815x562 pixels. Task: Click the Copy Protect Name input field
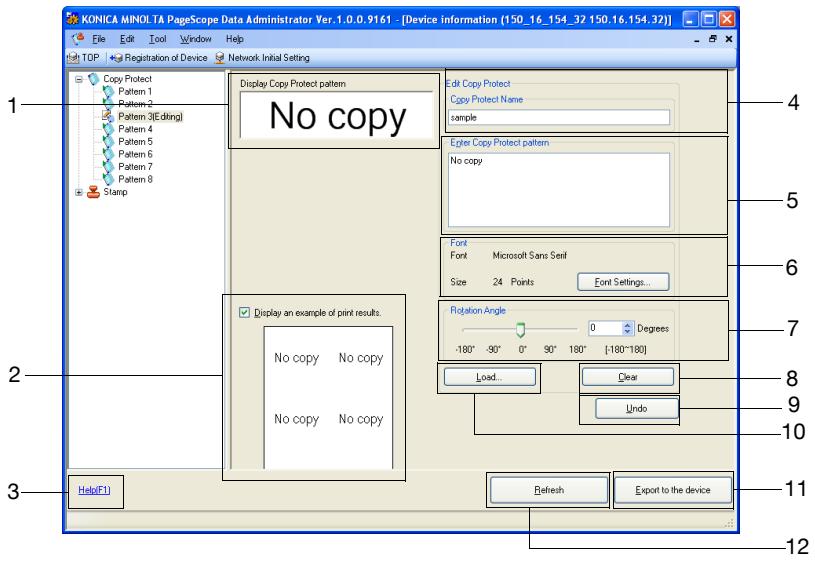(559, 117)
